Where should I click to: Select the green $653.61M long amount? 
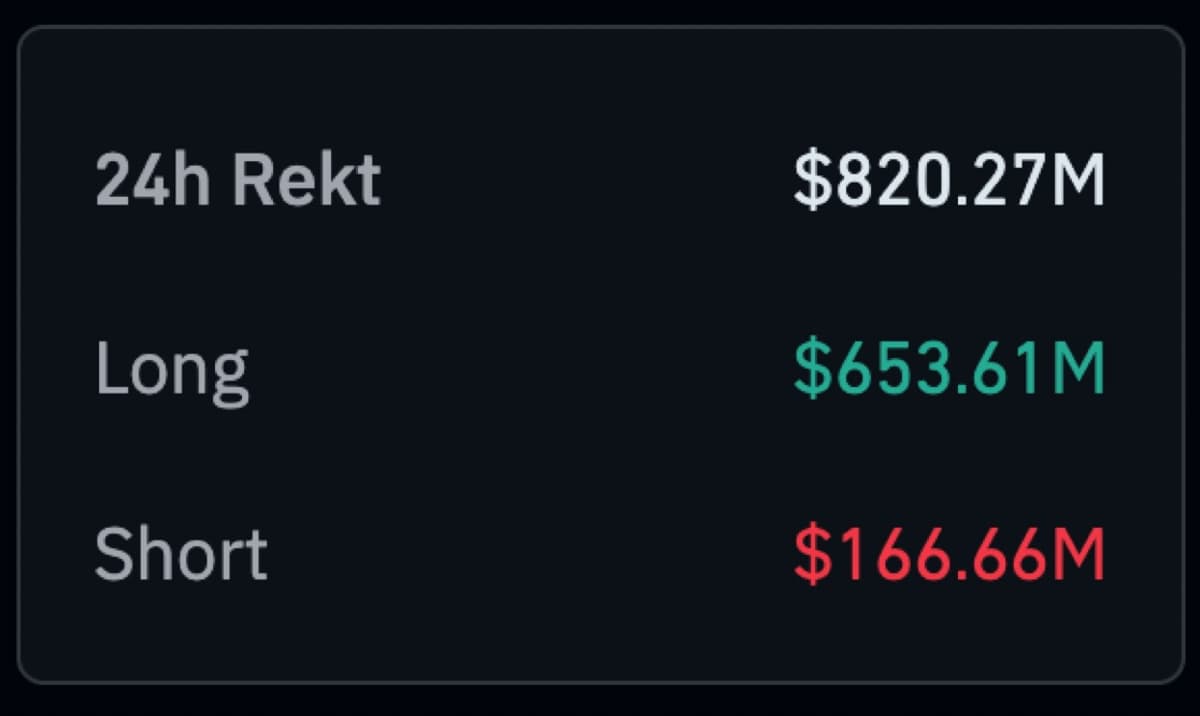949,369
